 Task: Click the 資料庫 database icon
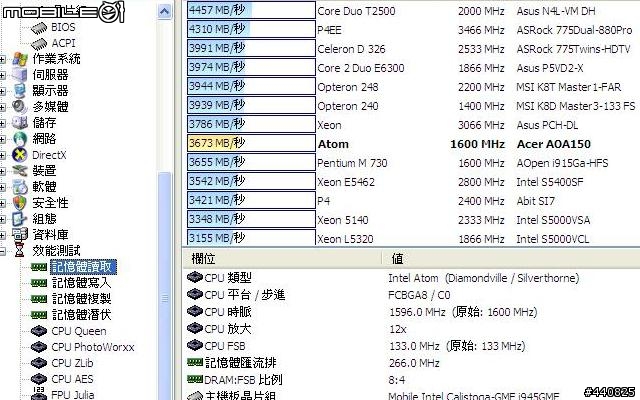[20, 235]
